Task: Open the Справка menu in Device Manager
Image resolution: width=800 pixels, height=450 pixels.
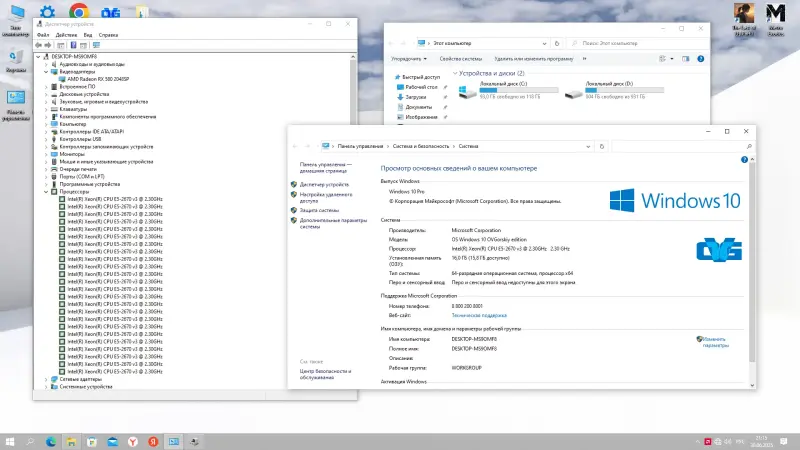Action: [108, 35]
